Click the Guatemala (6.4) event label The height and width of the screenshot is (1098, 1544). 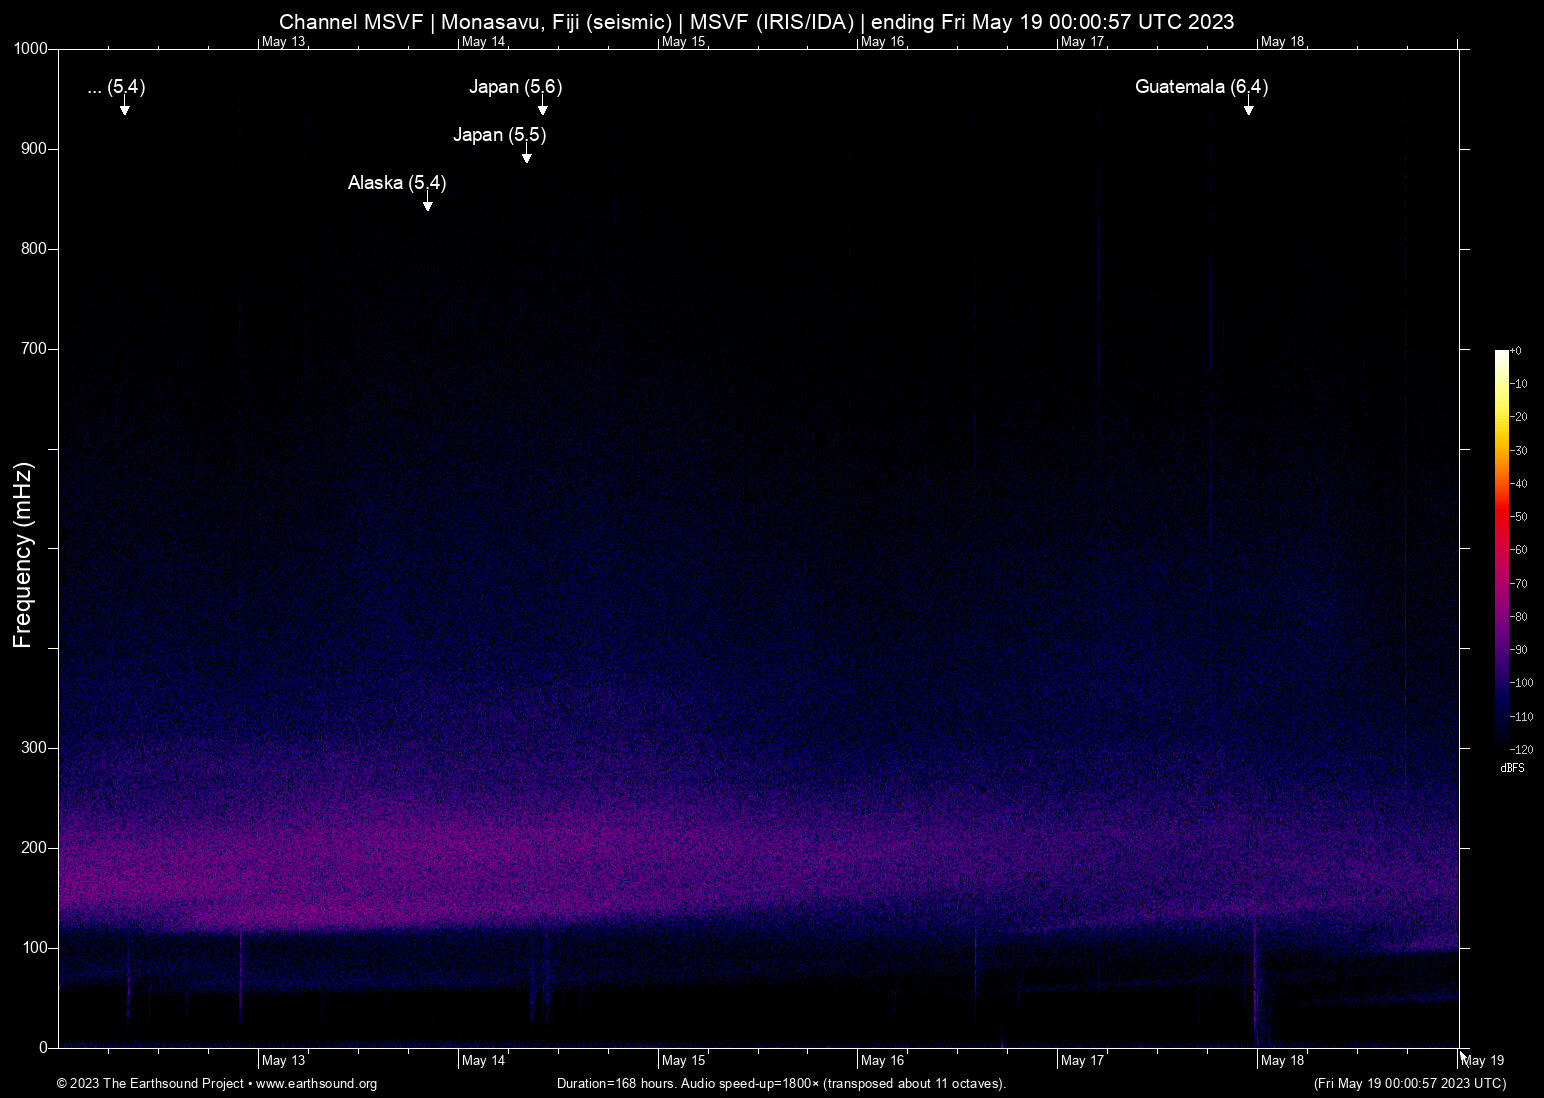point(1201,87)
